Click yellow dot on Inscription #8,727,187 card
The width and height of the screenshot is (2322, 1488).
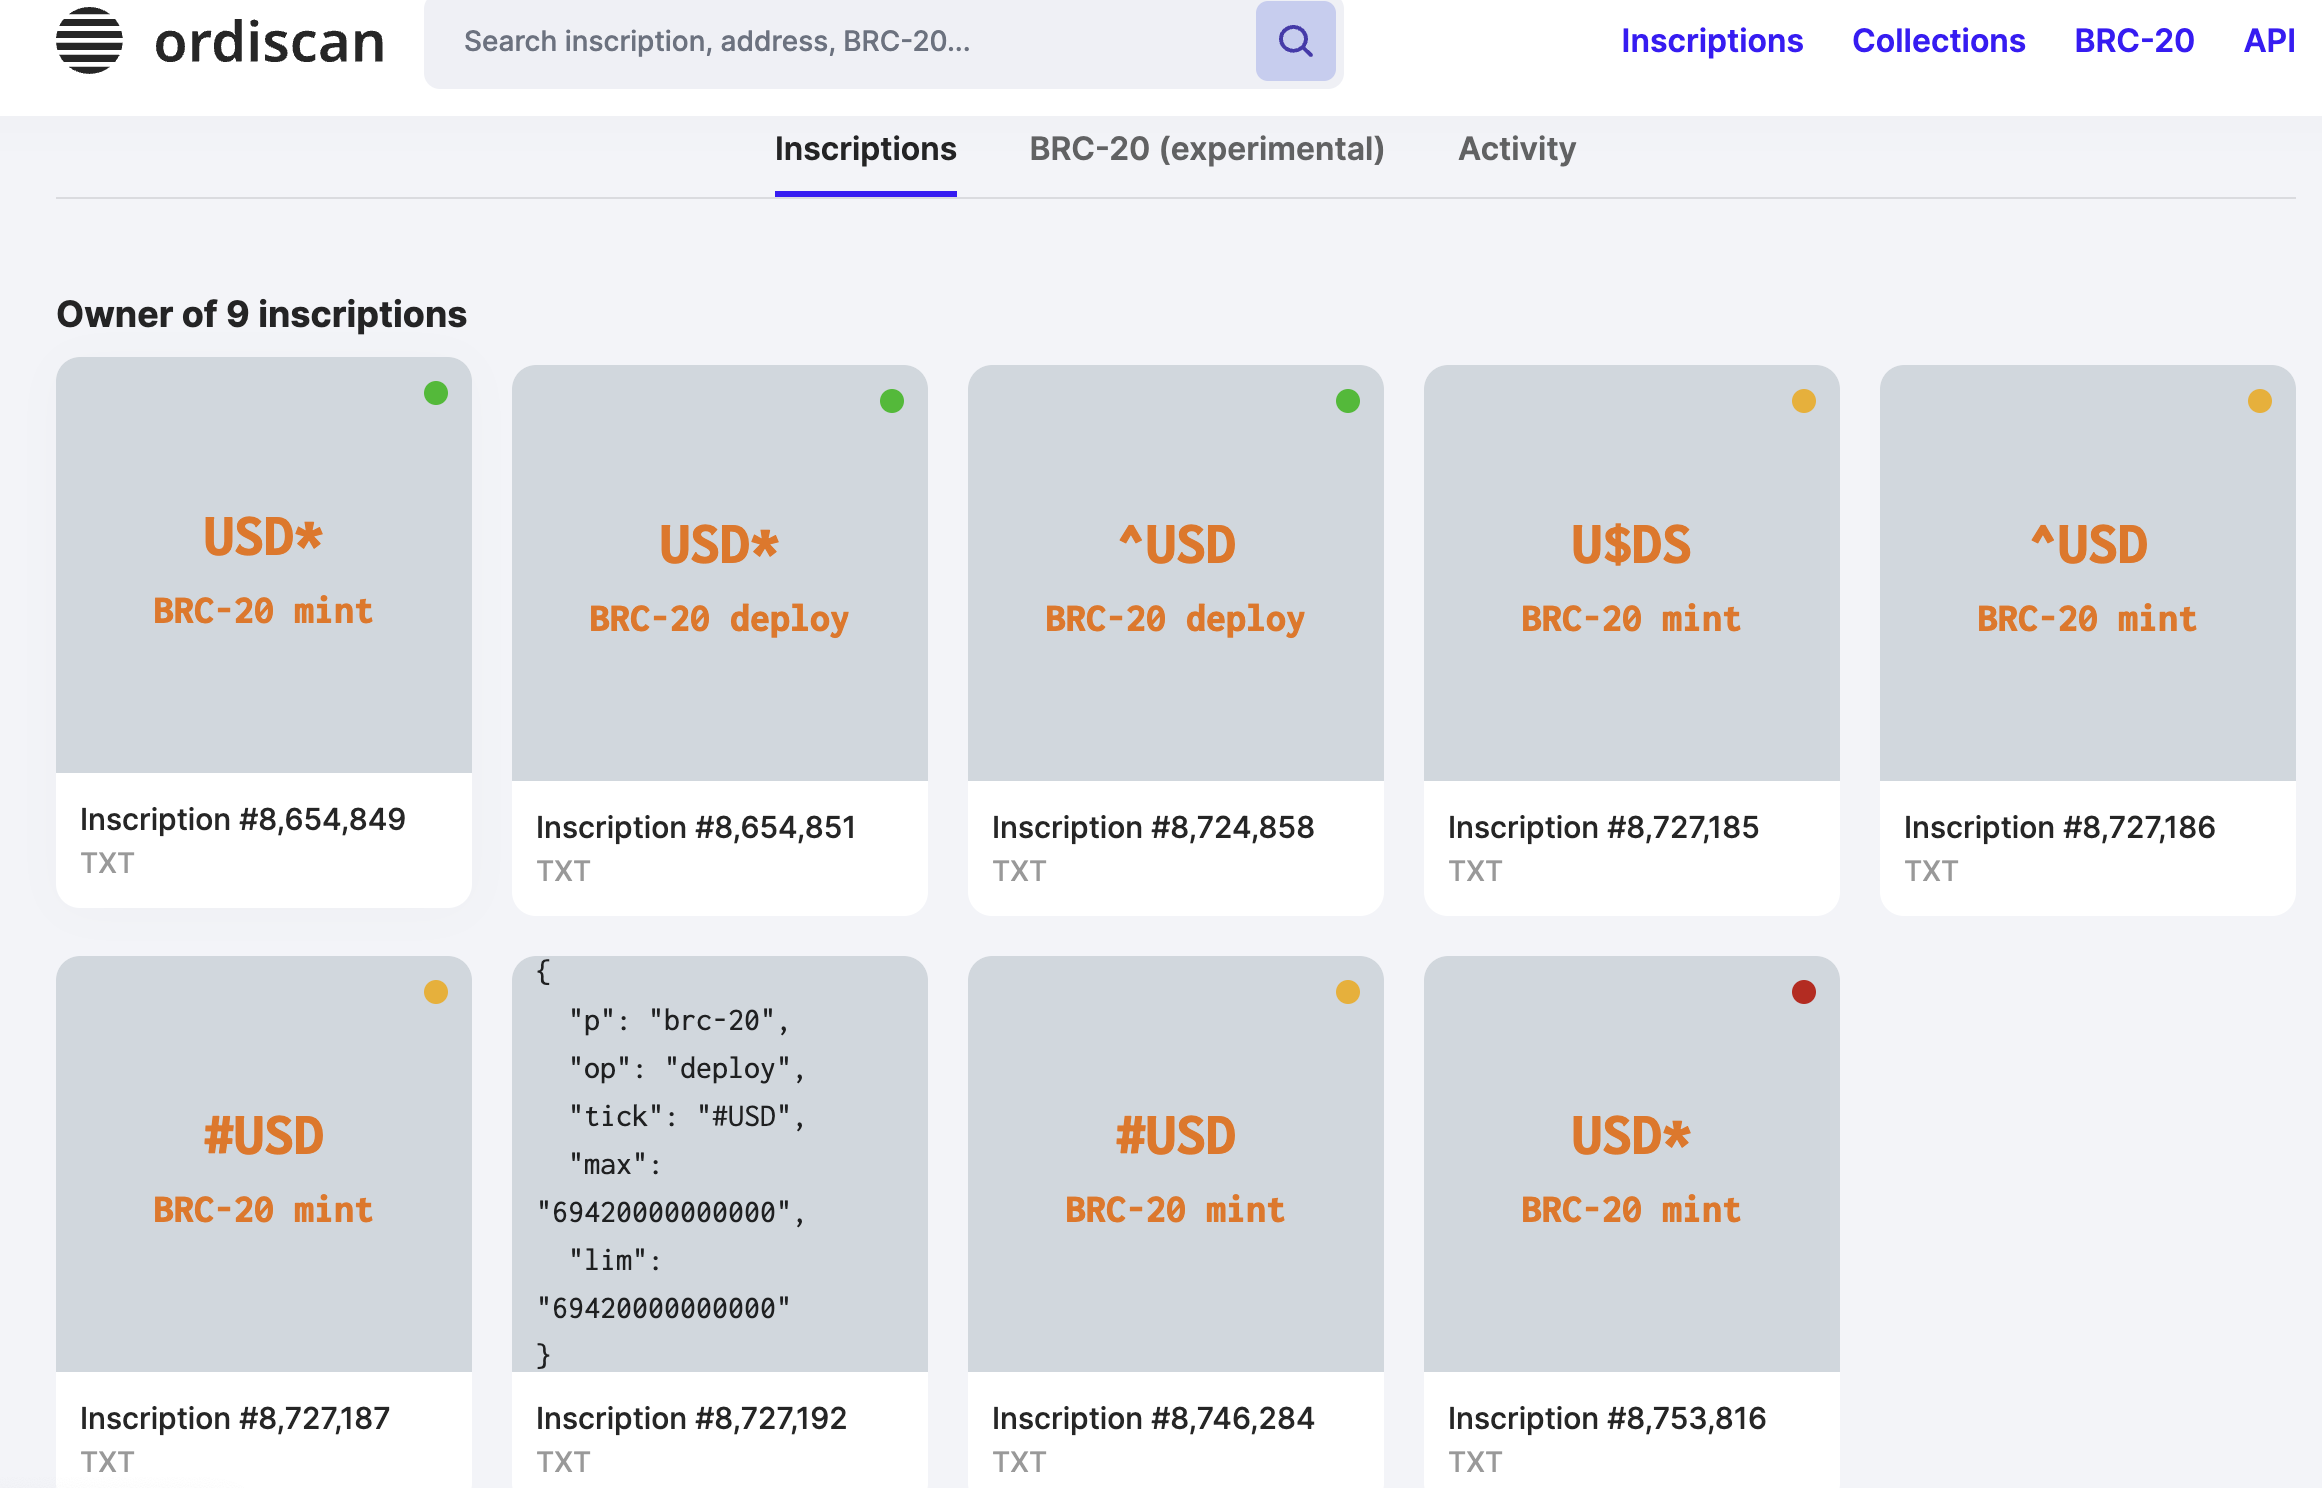point(436,992)
